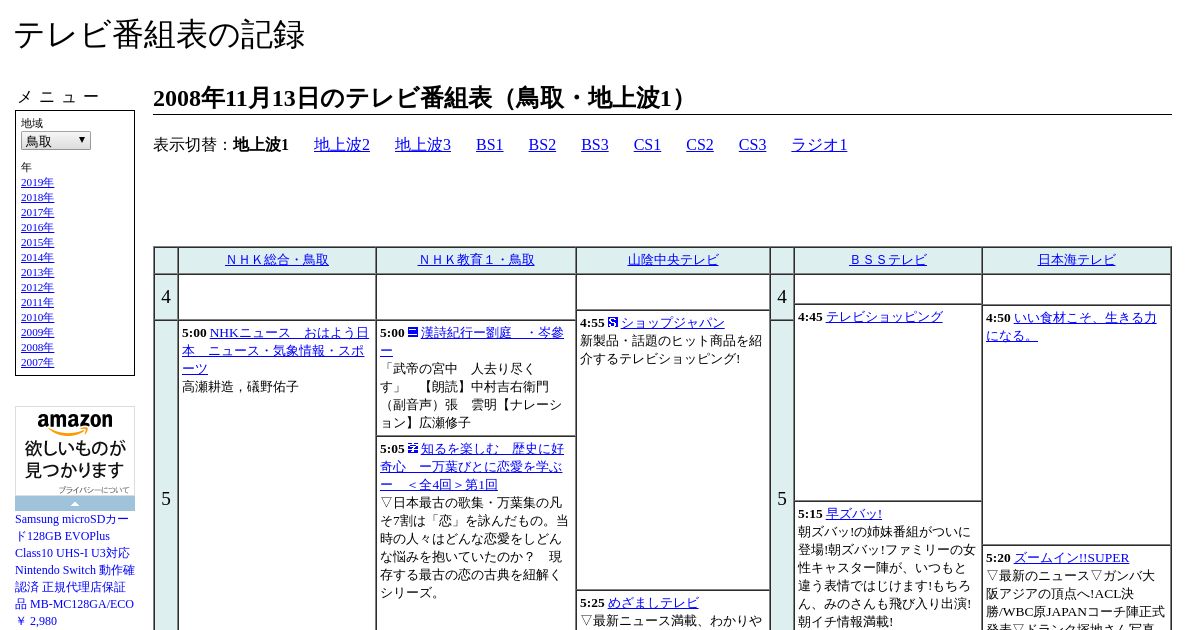Open the 2018年 archive link
1200x630 pixels.
37,197
